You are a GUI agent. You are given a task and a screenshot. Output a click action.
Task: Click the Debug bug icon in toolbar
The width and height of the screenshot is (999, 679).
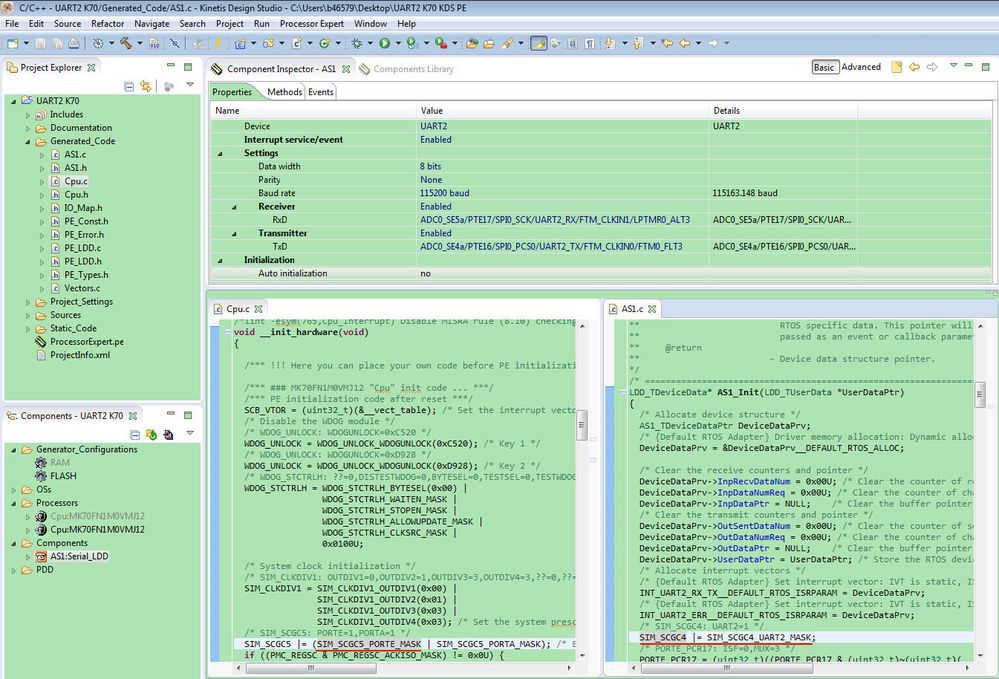pyautogui.click(x=357, y=43)
